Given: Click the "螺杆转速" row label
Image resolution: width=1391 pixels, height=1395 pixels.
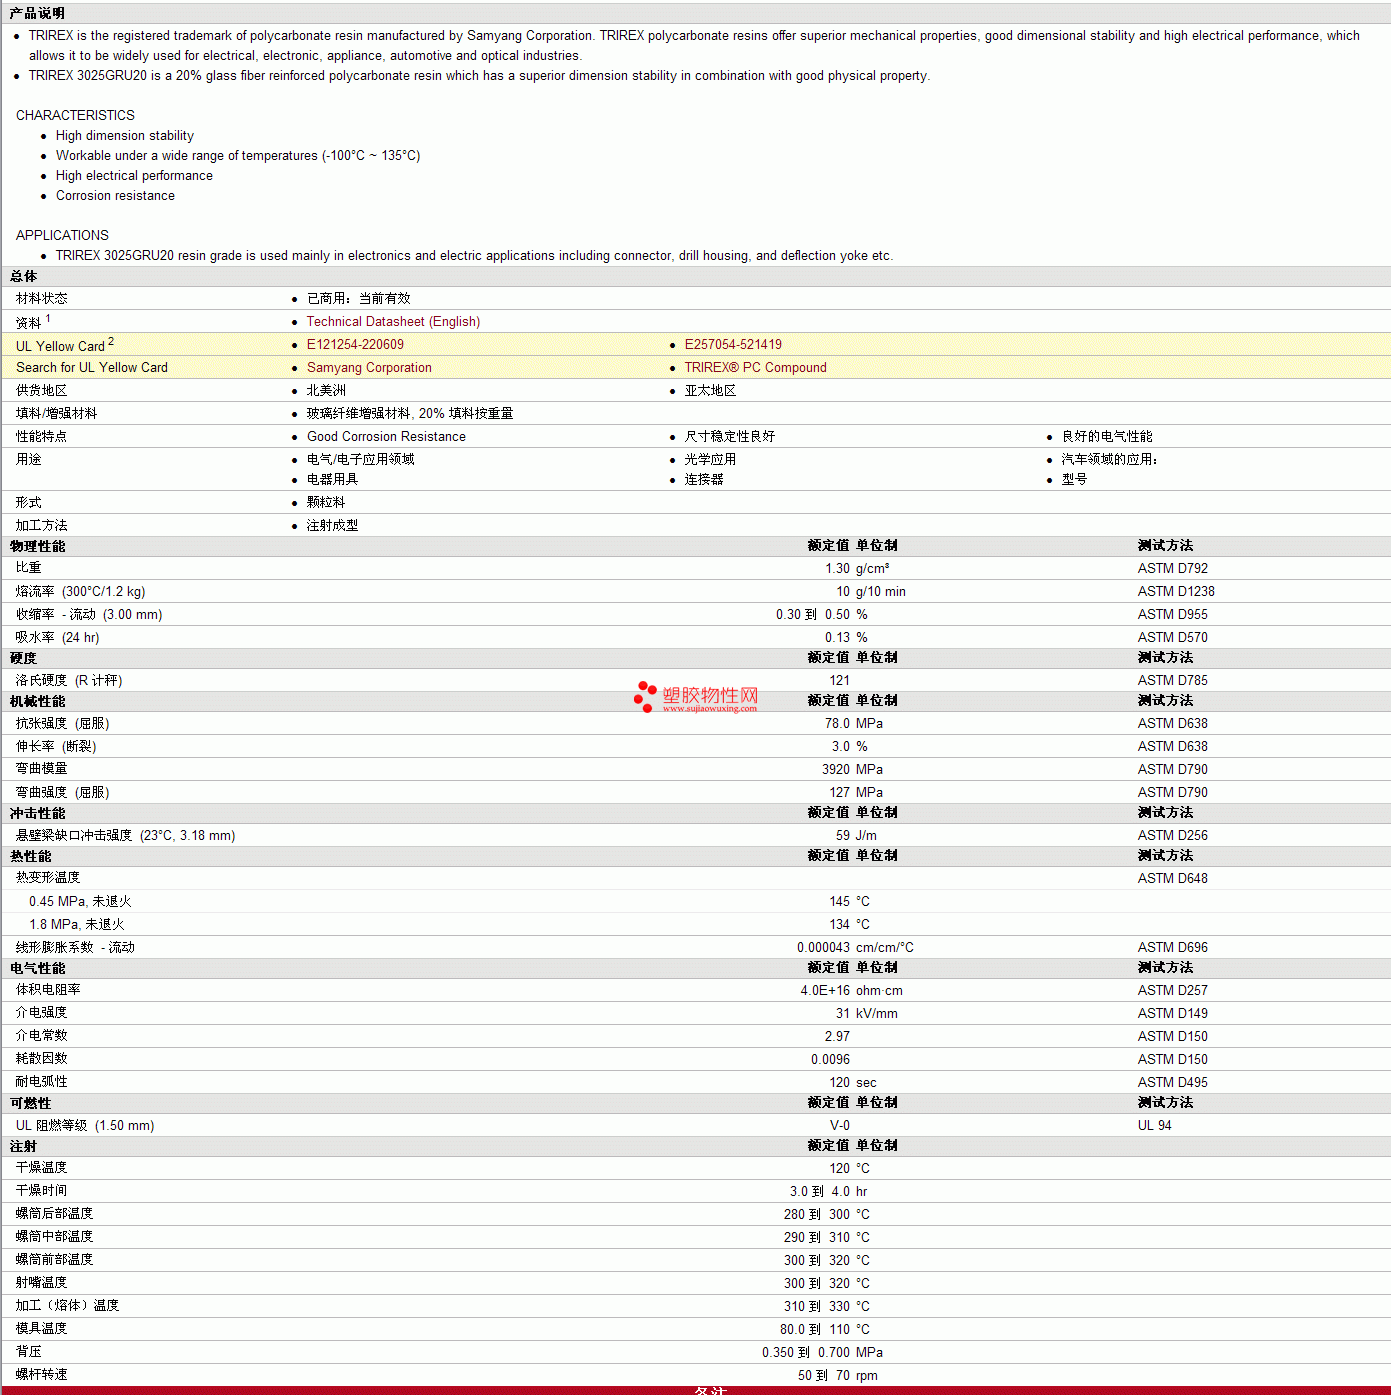Looking at the screenshot, I should 42,1376.
